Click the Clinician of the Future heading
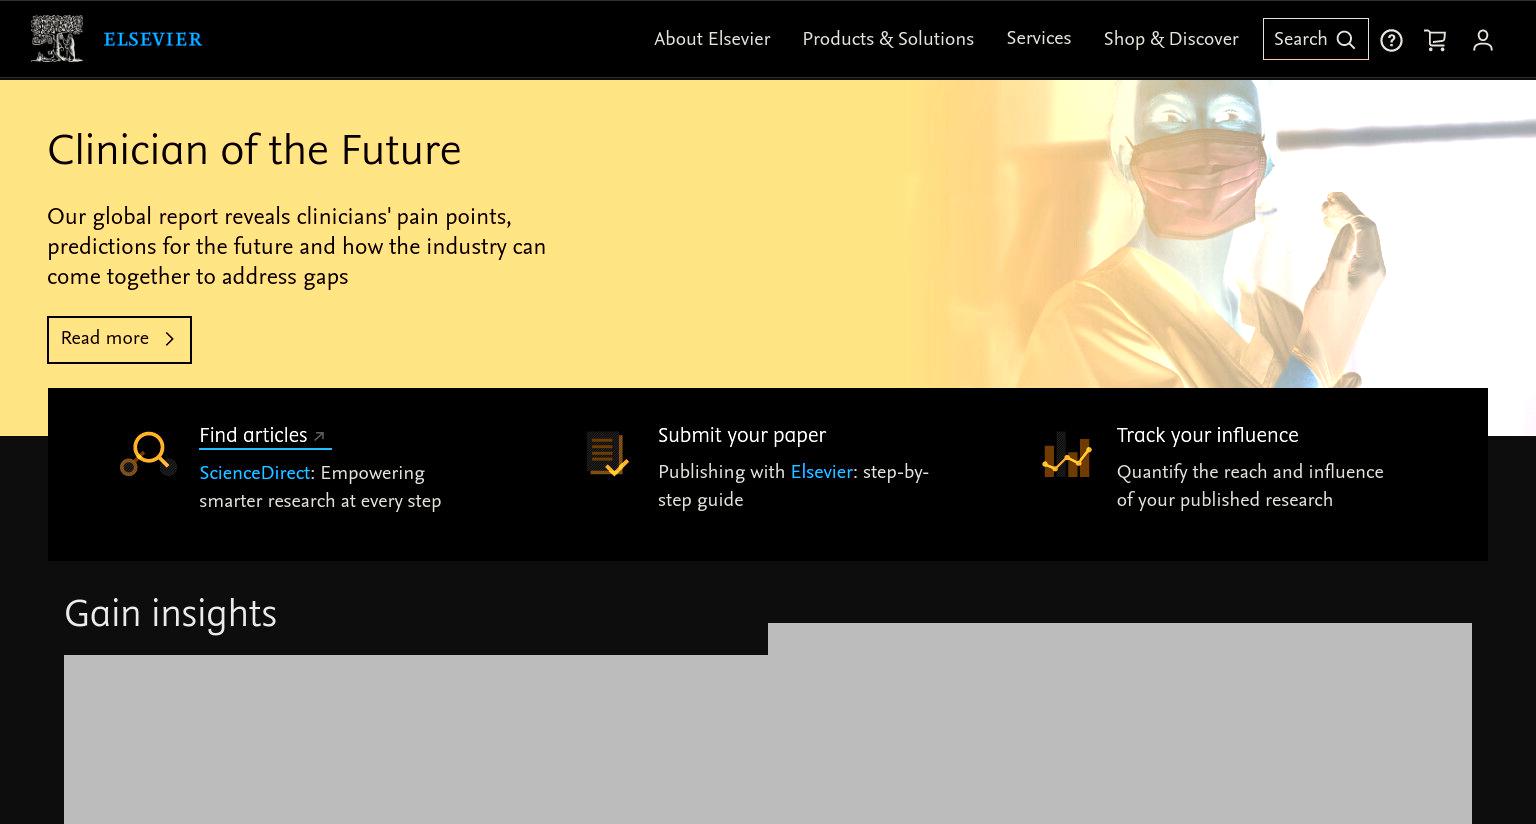Viewport: 1536px width, 824px height. tap(254, 151)
